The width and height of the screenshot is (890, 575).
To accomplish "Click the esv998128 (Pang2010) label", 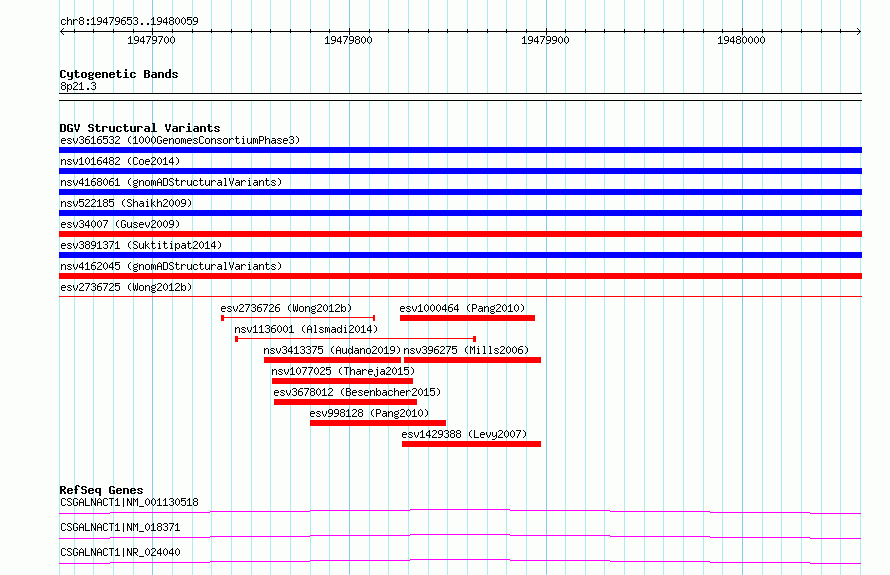I will (x=369, y=413).
